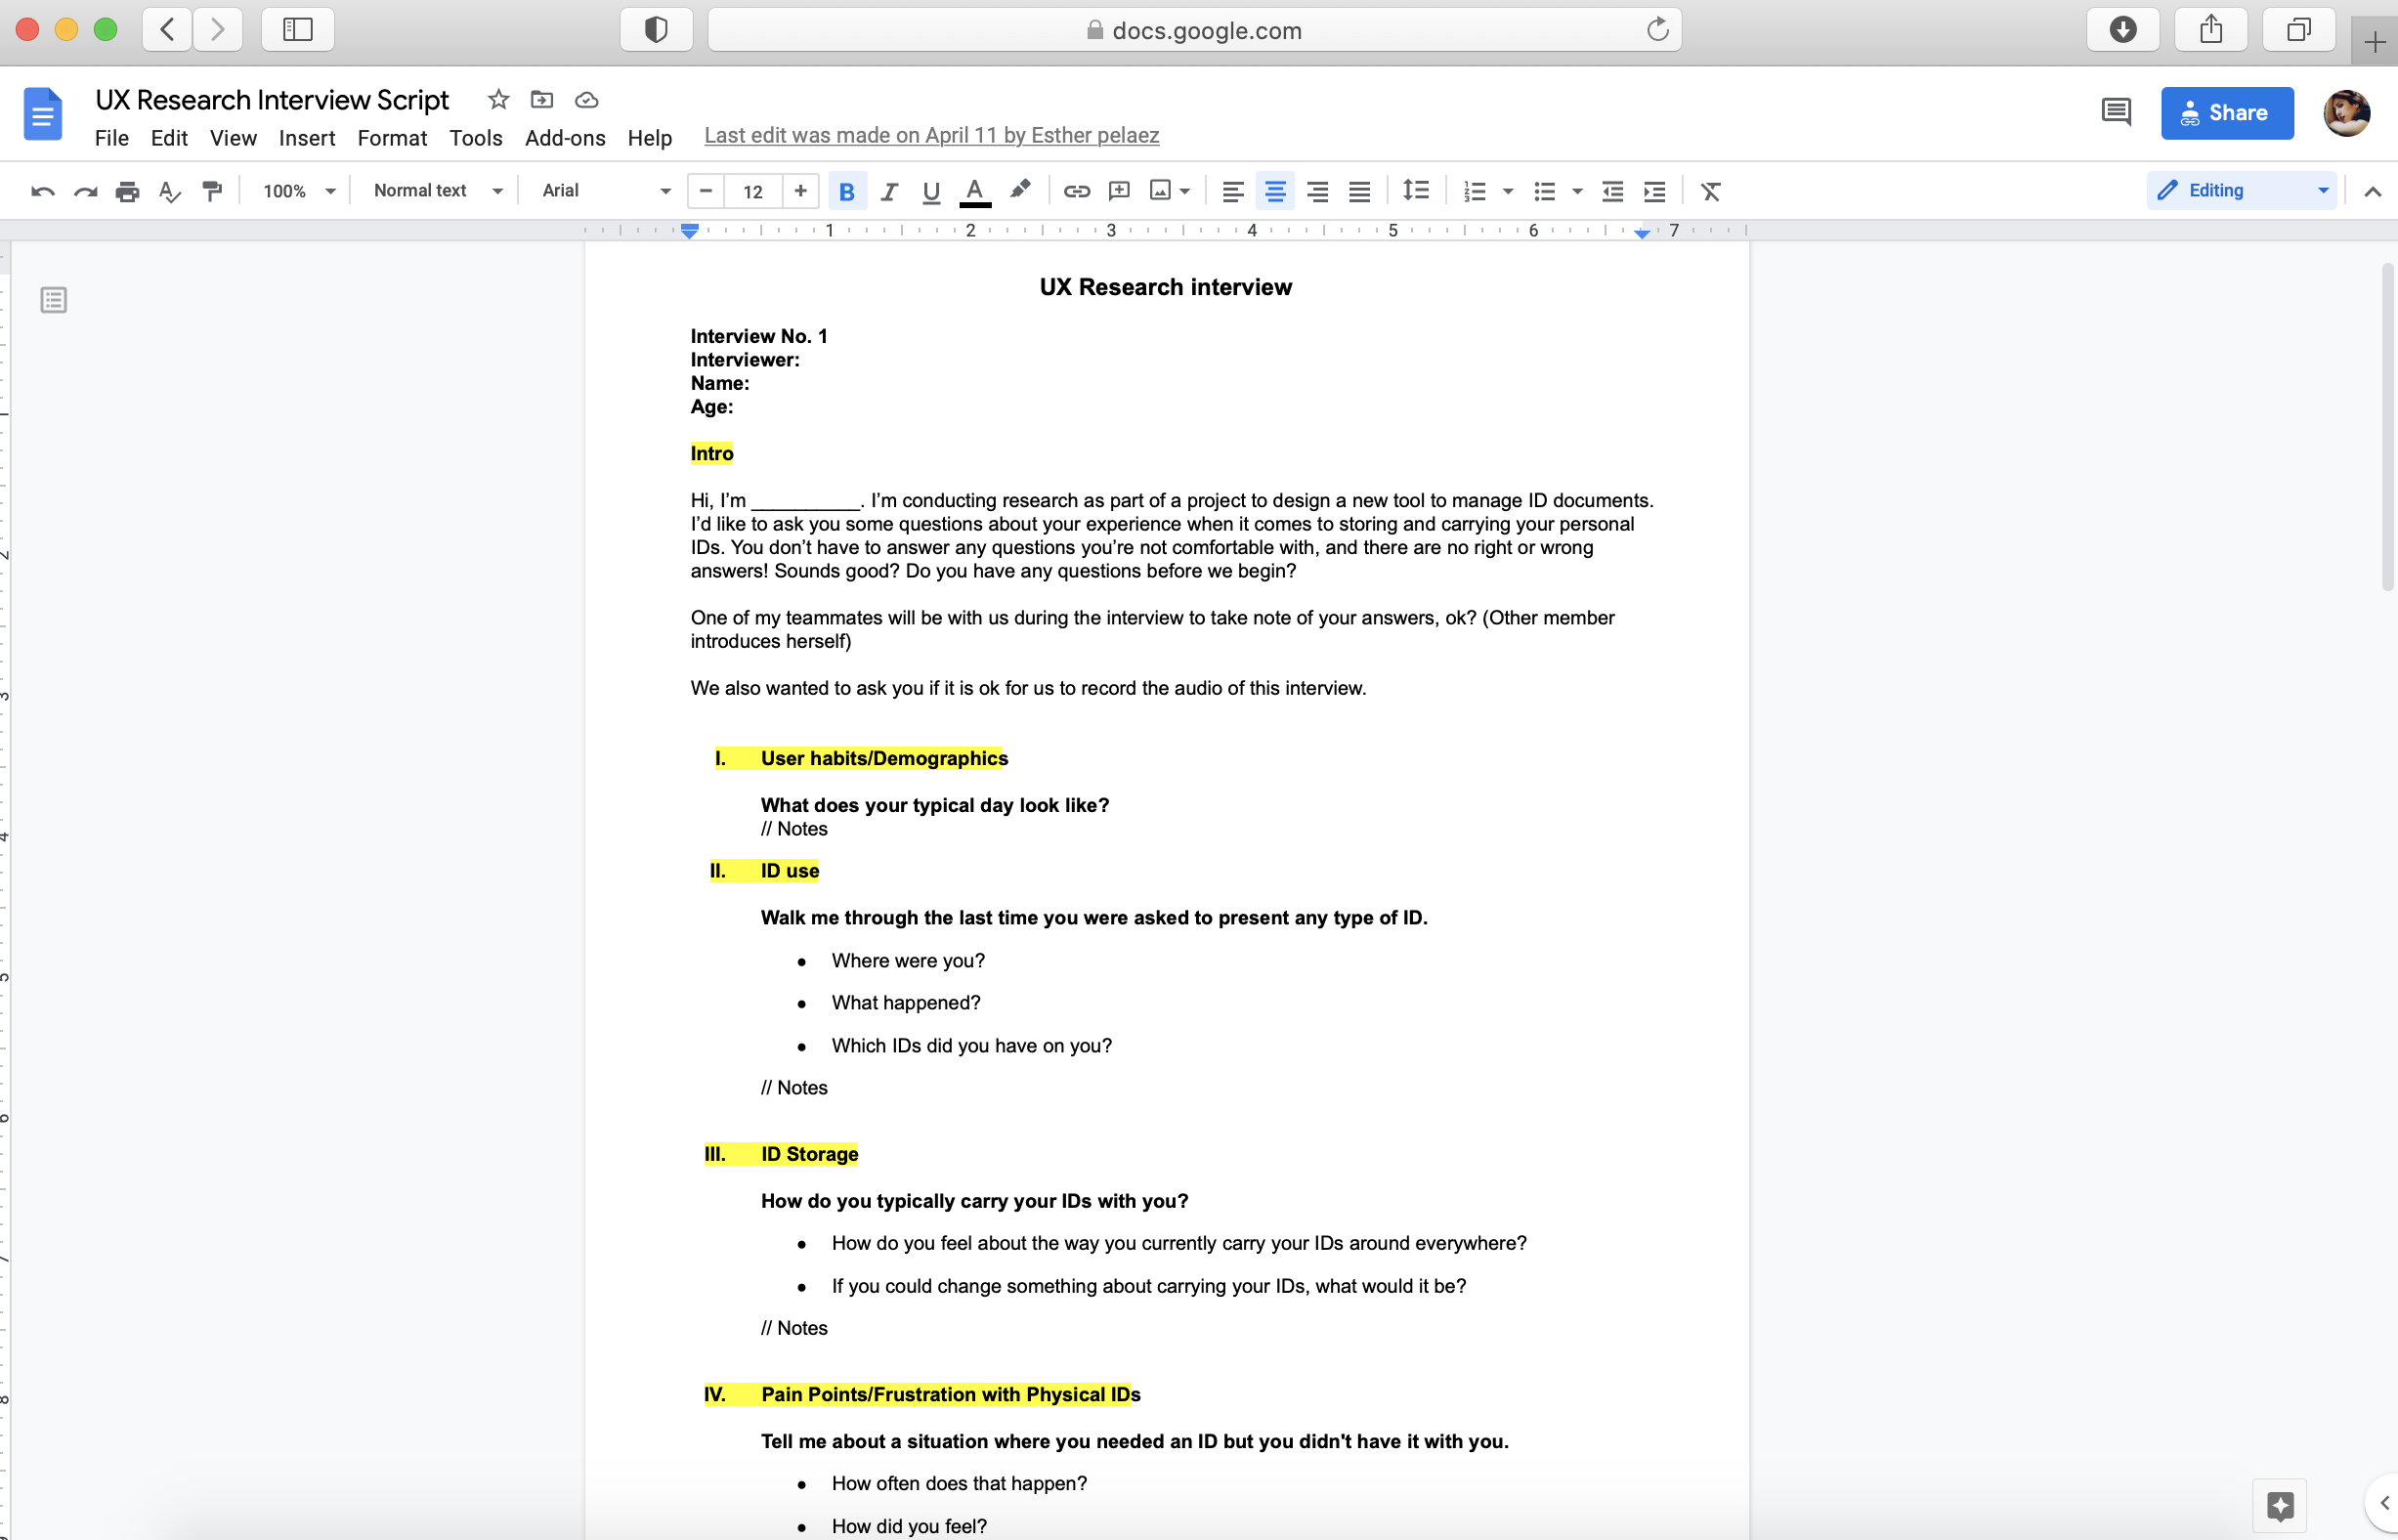Toggle bold formatting
Screen dimensions: 2398x1540
[846, 191]
